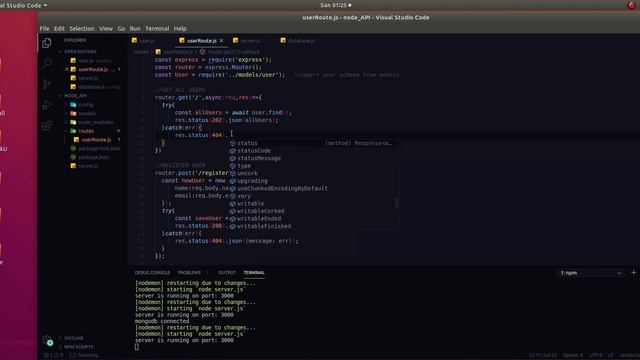This screenshot has height=360, width=640.
Task: Open the Search view in the activity bar
Action: (x=47, y=63)
